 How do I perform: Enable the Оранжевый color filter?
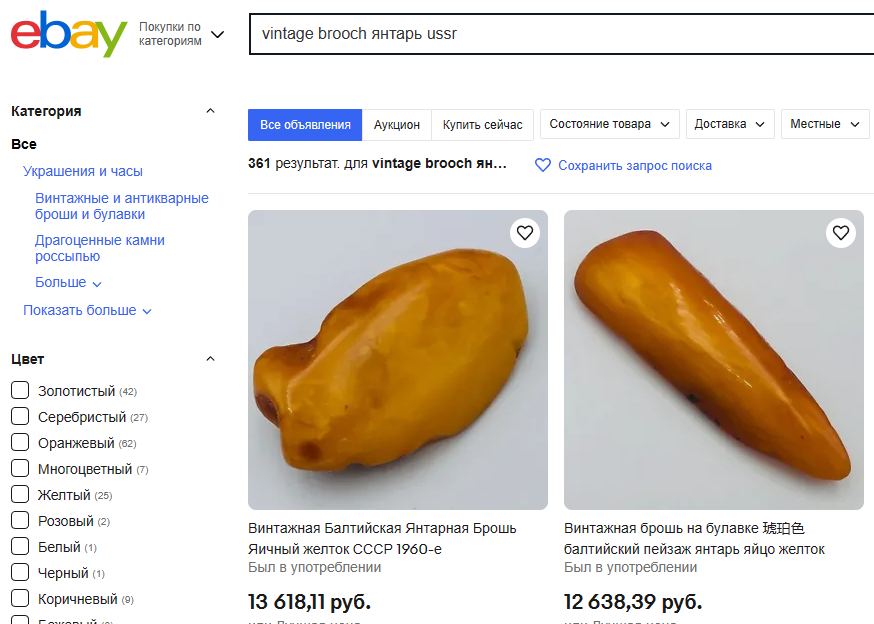pyautogui.click(x=20, y=443)
